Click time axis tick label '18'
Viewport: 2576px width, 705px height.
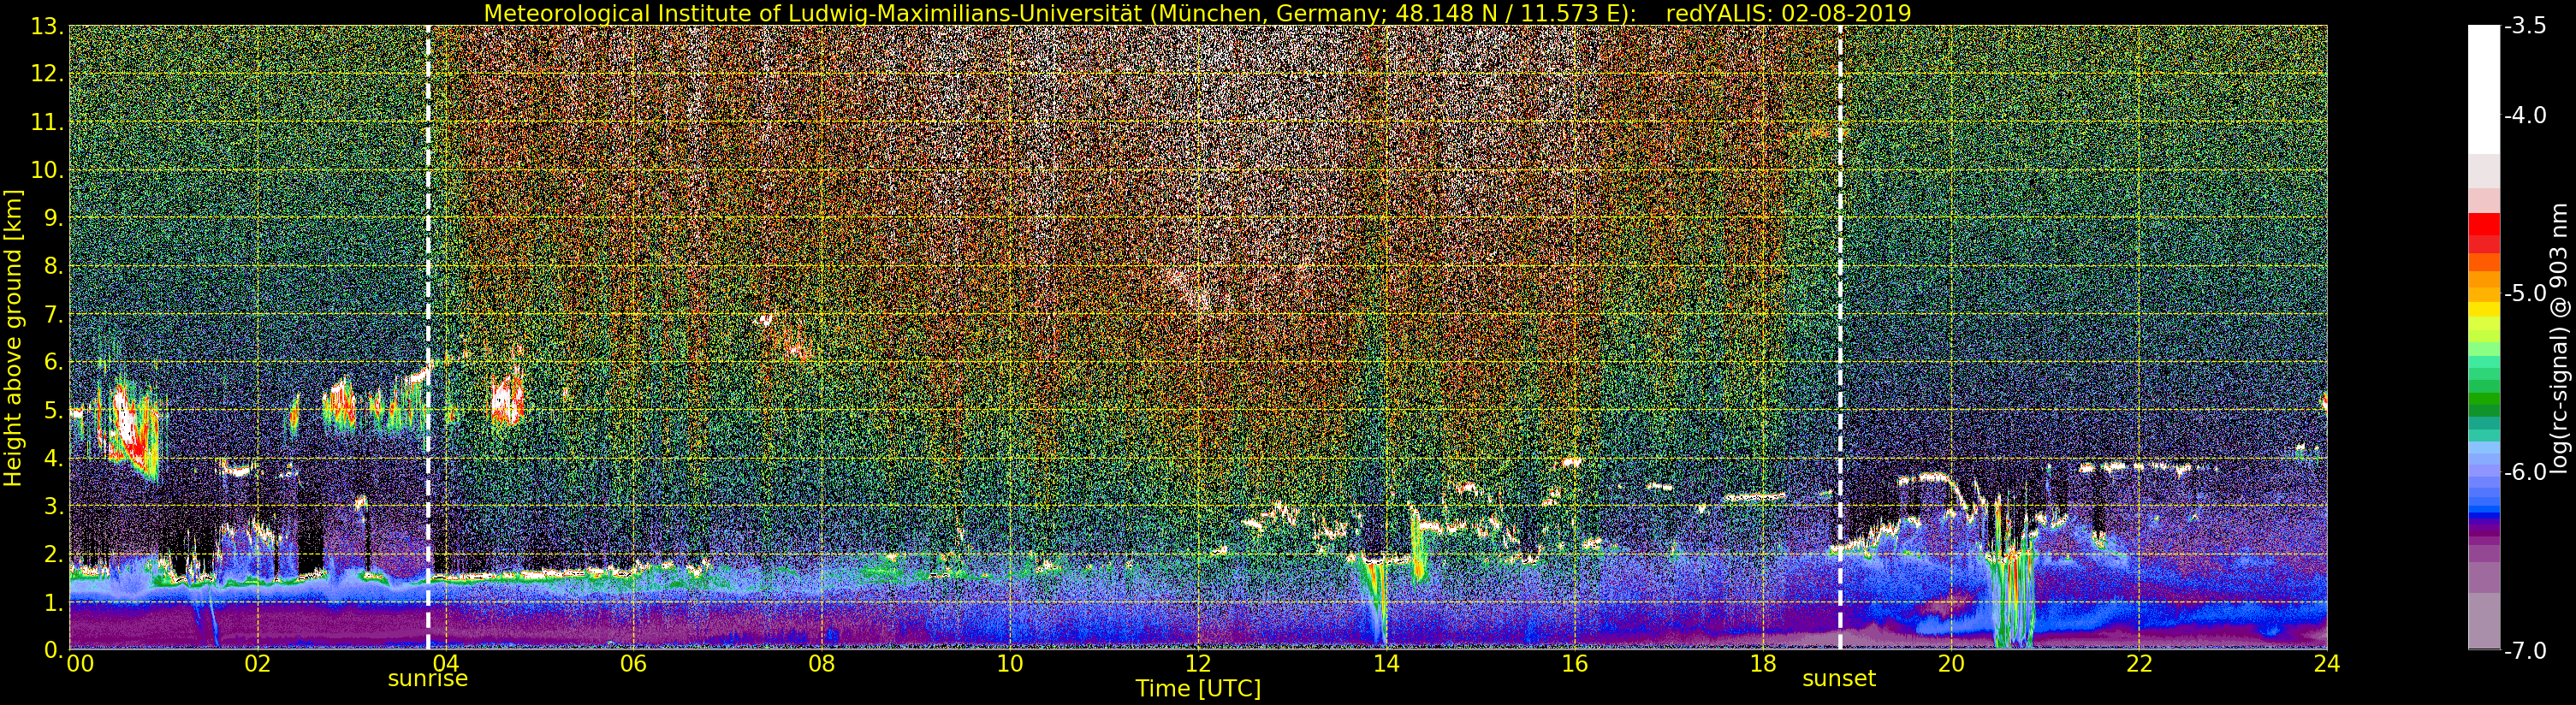(1762, 663)
